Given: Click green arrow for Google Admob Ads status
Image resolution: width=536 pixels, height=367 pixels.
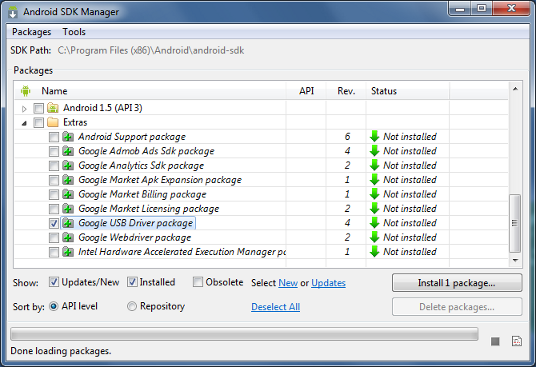Looking at the screenshot, I should [375, 151].
